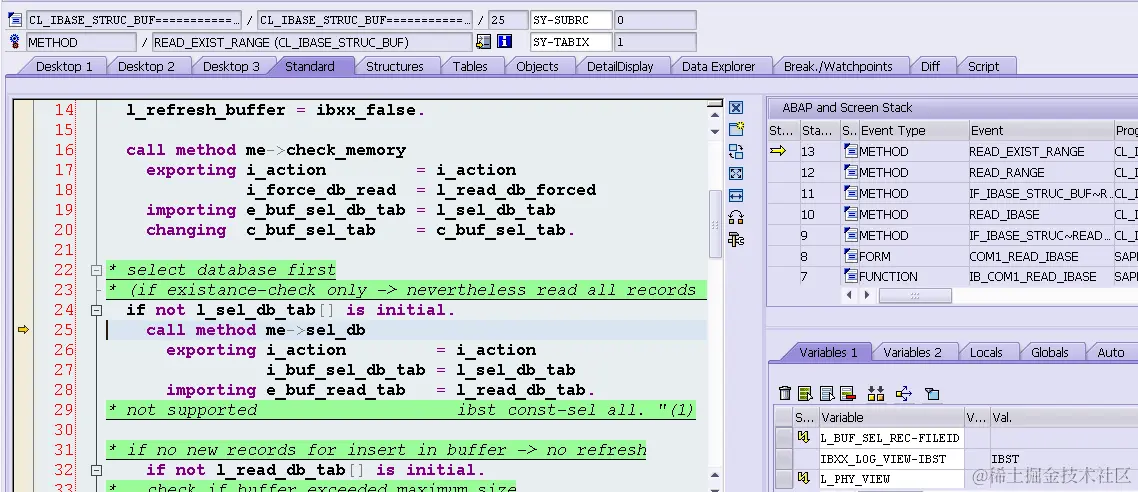Select the row selector for IBXX_LOG_VIEW-IBST

[783, 459]
